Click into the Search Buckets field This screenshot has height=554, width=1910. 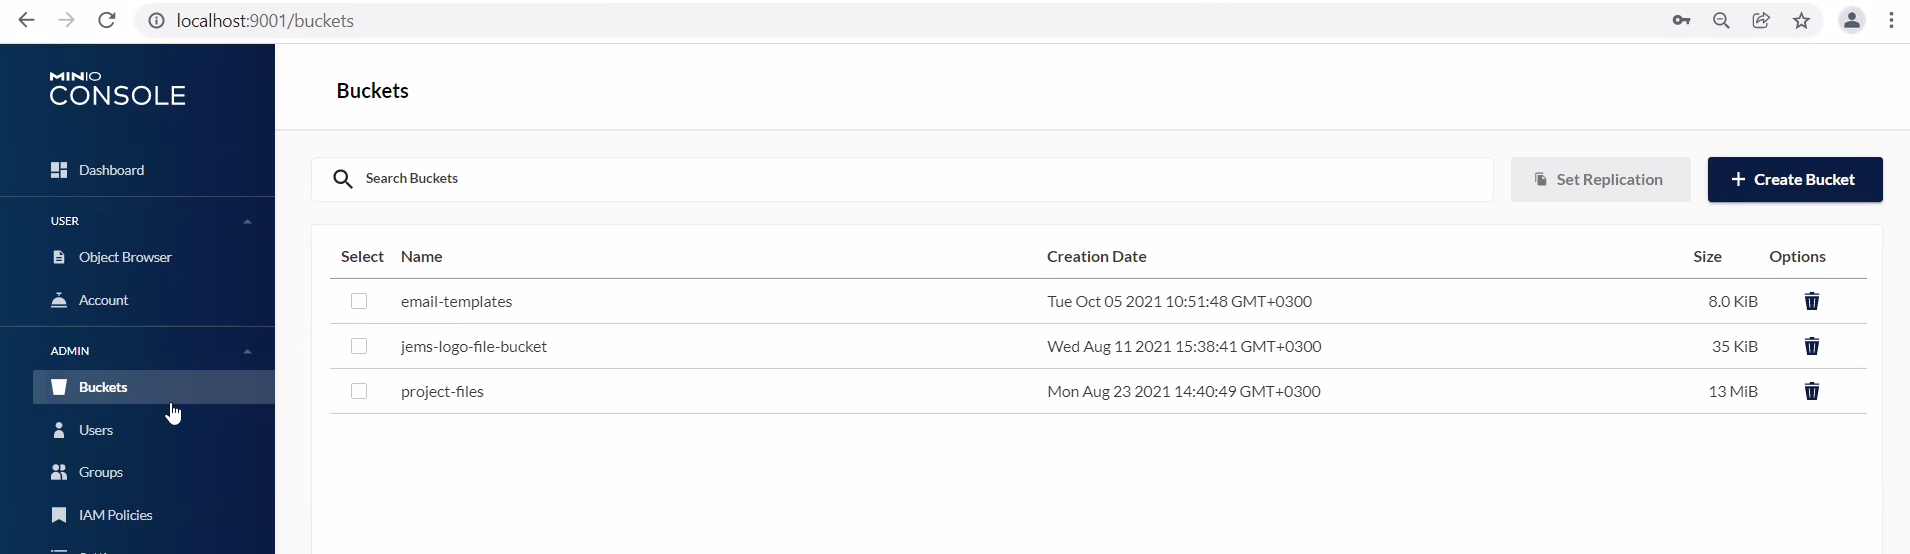(900, 179)
